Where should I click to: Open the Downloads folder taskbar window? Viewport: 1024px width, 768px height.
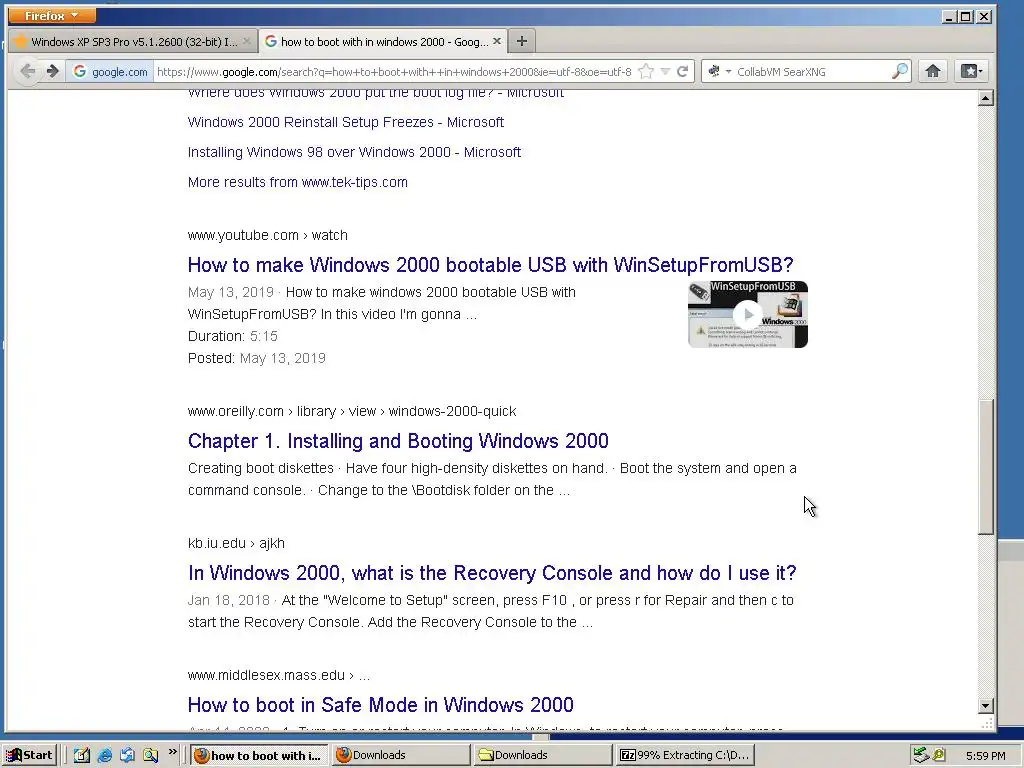click(542, 755)
